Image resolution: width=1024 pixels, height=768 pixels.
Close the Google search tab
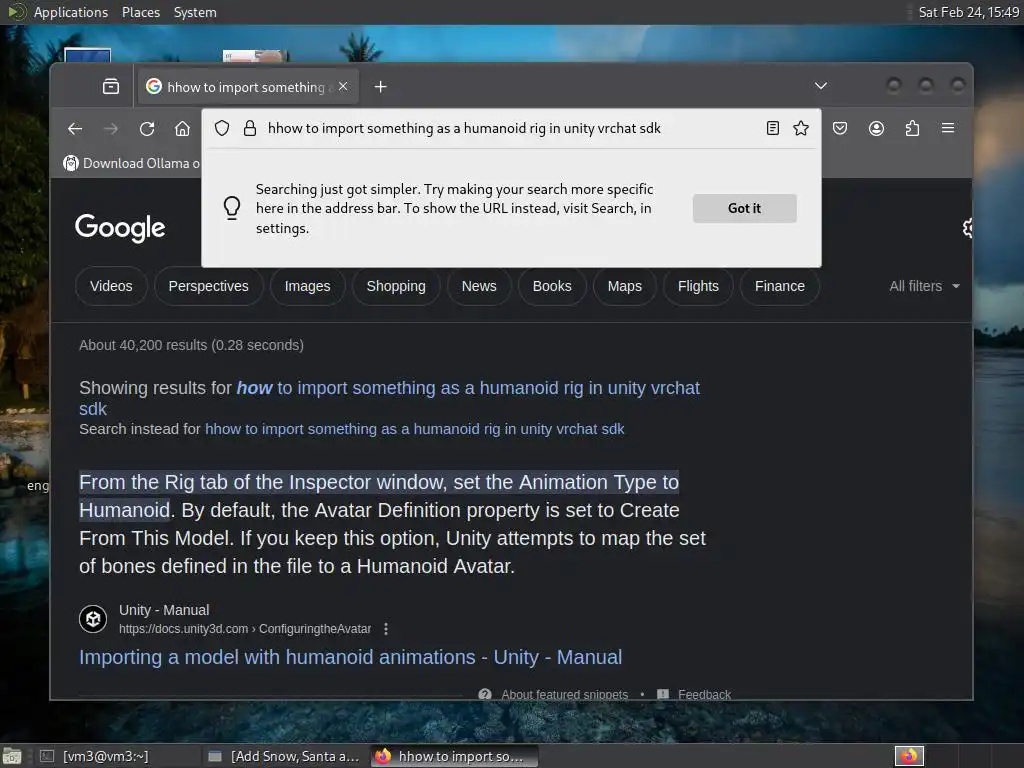coord(343,86)
